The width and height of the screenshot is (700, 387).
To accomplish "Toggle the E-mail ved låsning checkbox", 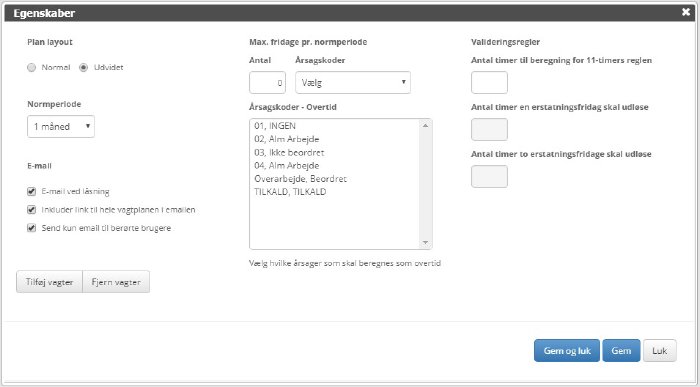I will [31, 191].
